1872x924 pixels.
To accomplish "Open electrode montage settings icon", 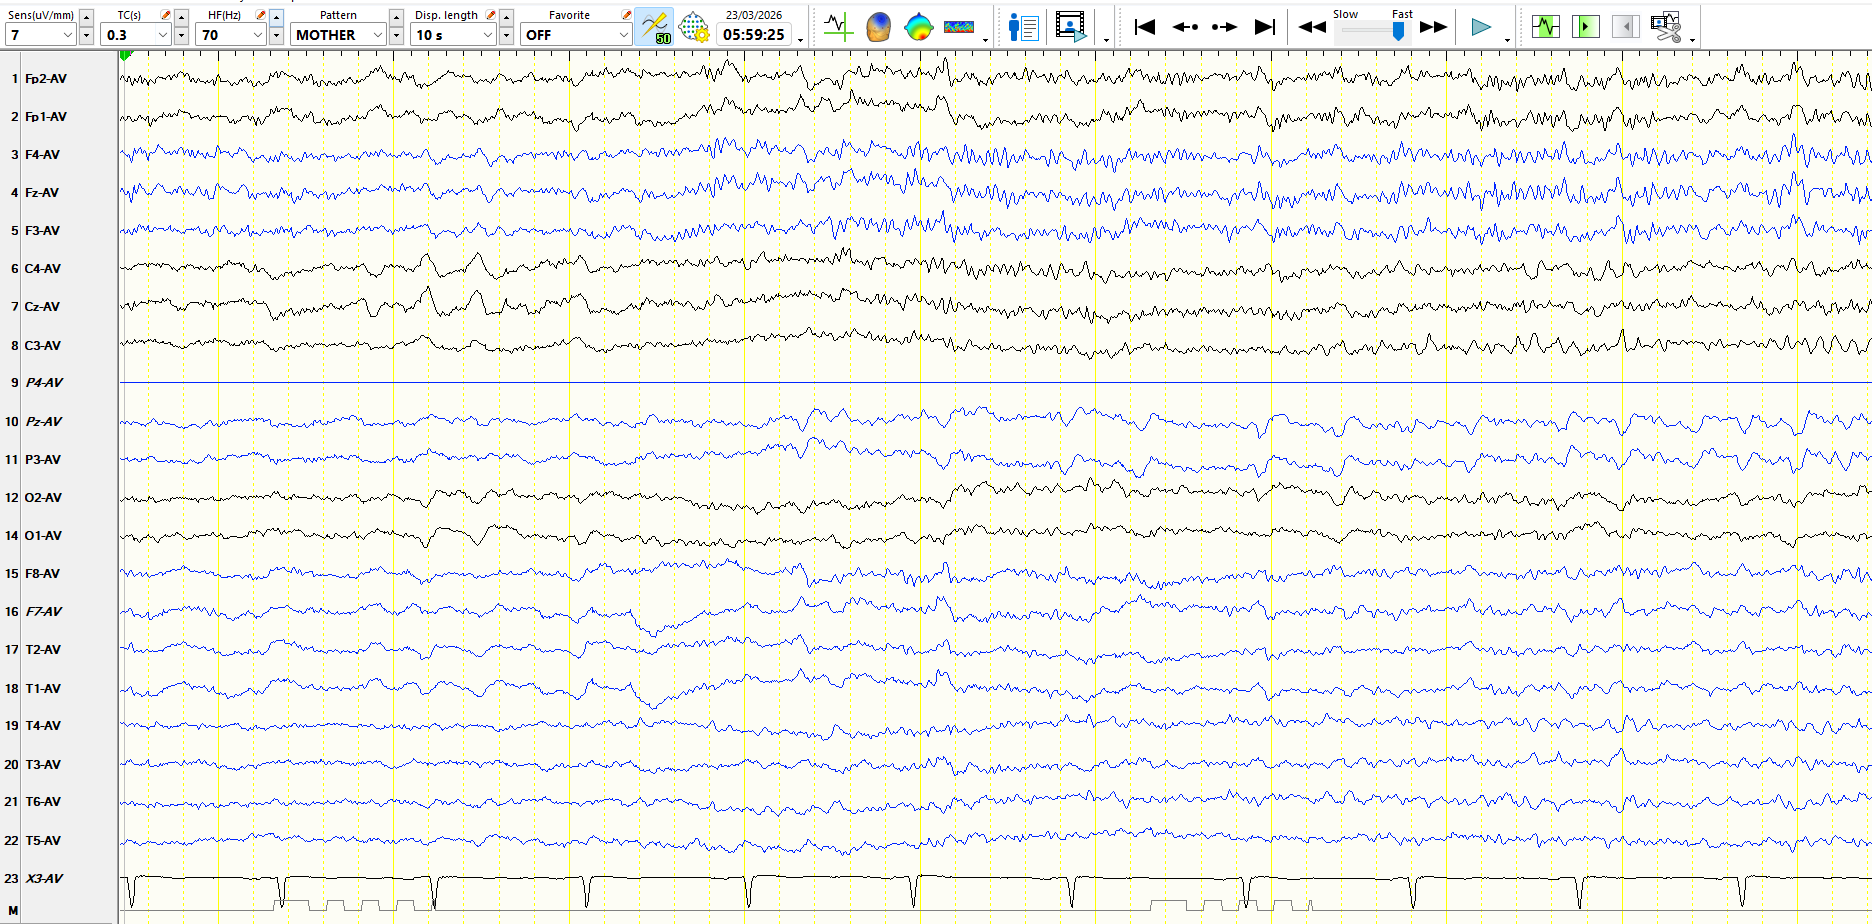I will tap(694, 27).
